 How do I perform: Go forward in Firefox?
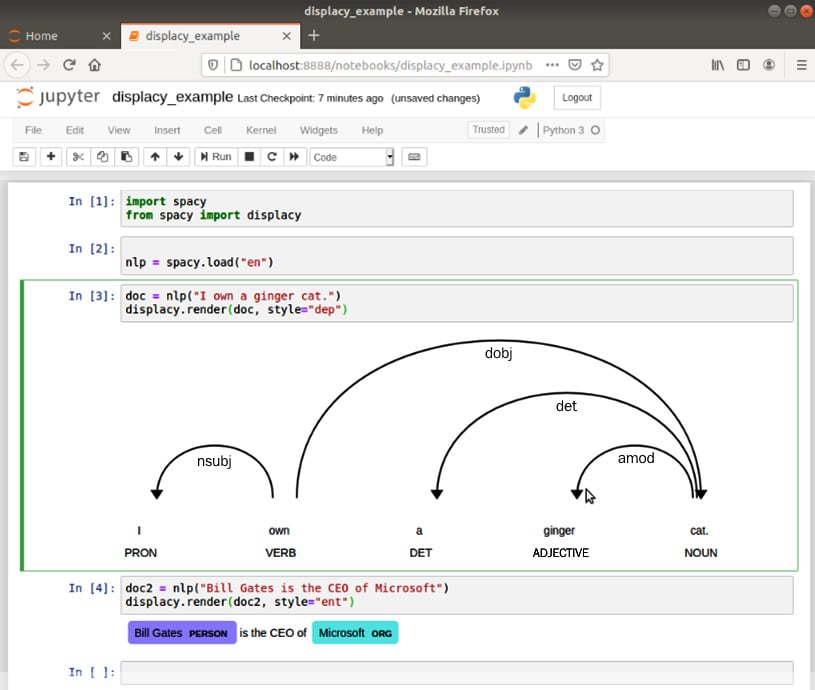[x=44, y=65]
